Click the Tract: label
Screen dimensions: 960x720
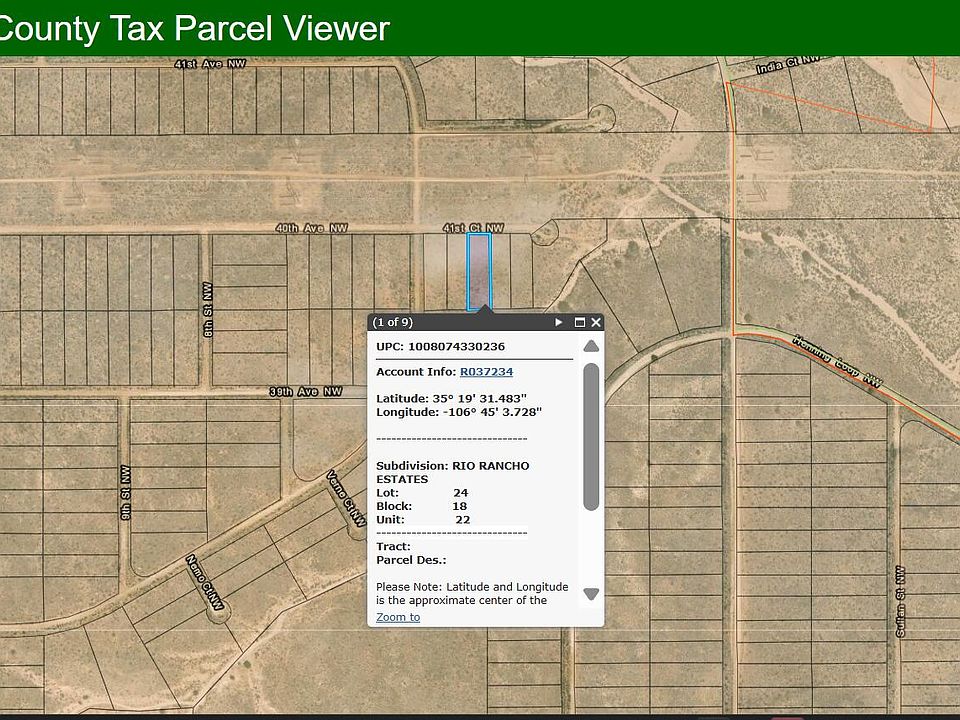click(x=393, y=547)
